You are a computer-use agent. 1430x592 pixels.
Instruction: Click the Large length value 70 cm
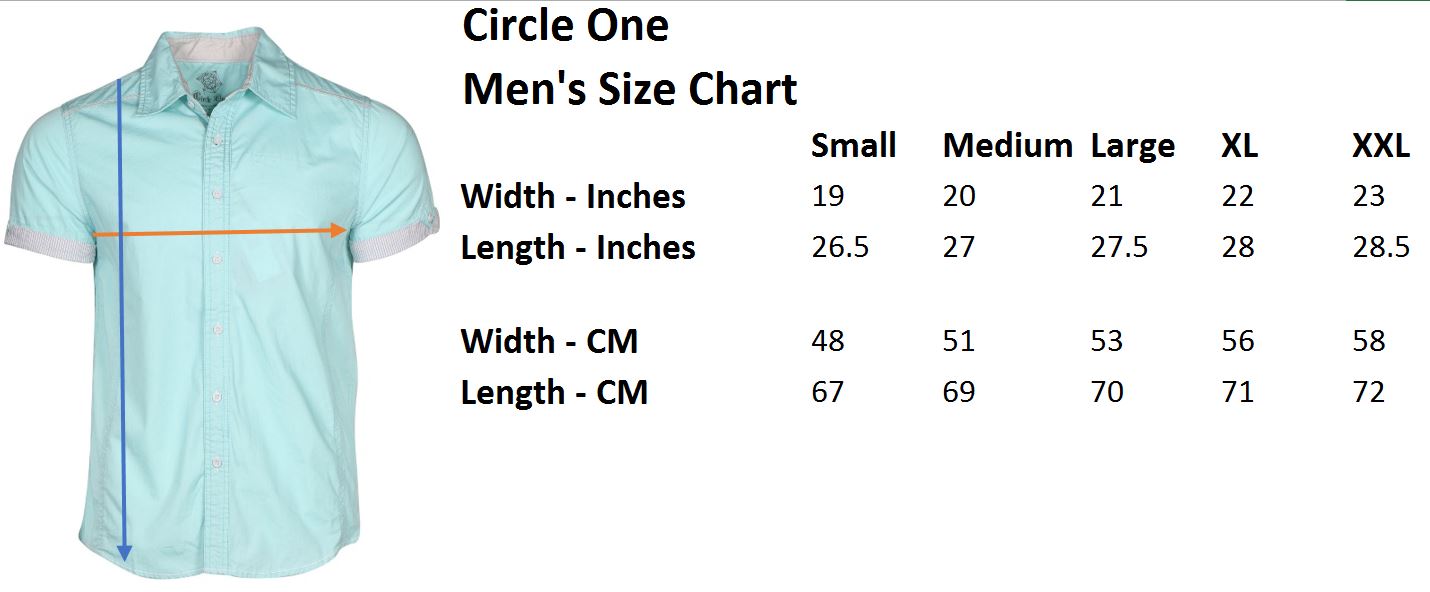(1107, 392)
